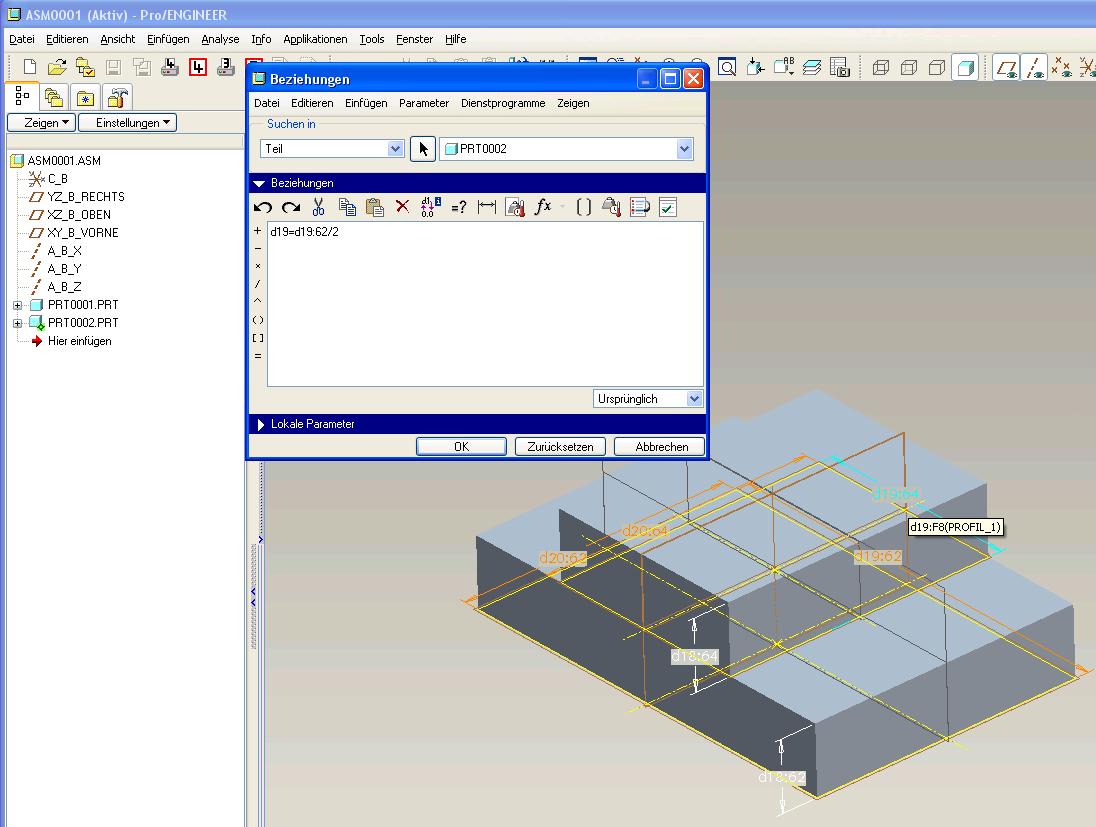The image size is (1096, 827).
Task: Insert brackets using the [ ] icon
Action: [584, 207]
